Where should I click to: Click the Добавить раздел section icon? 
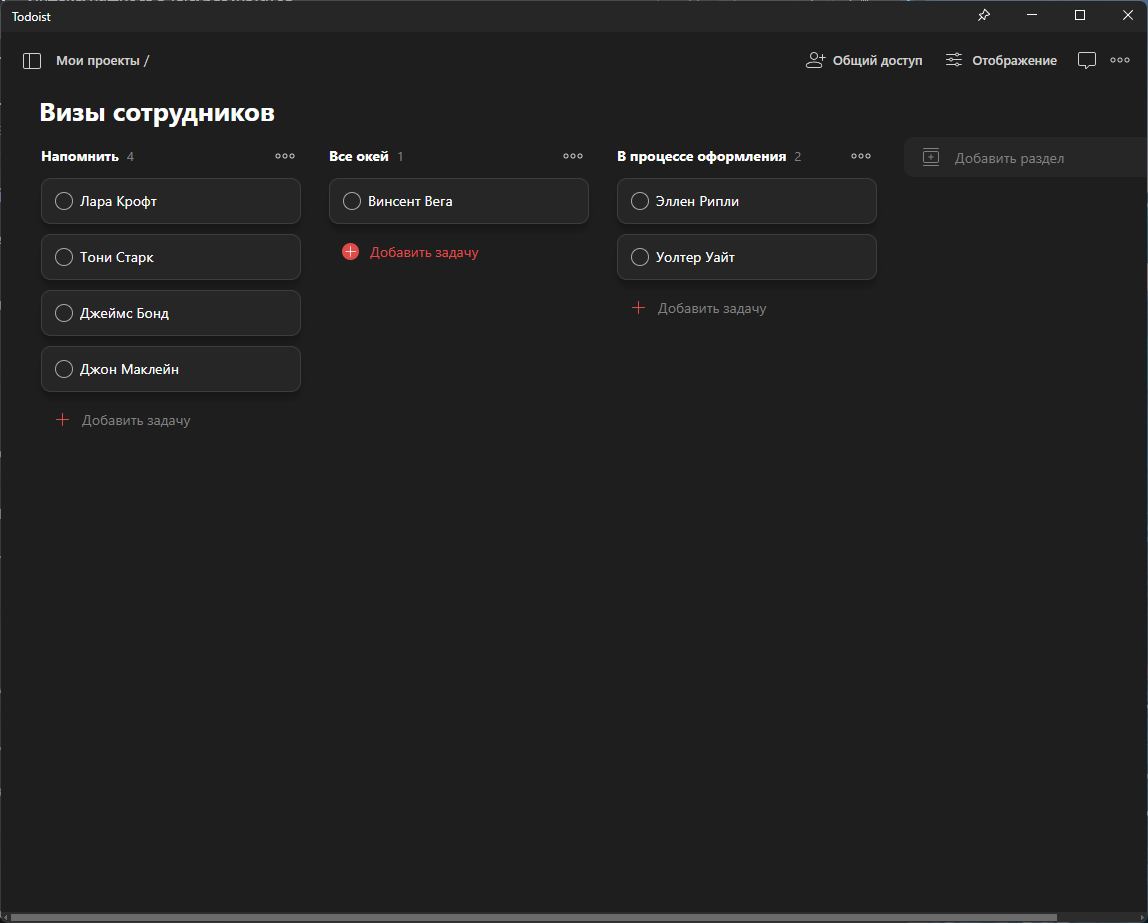(x=931, y=157)
